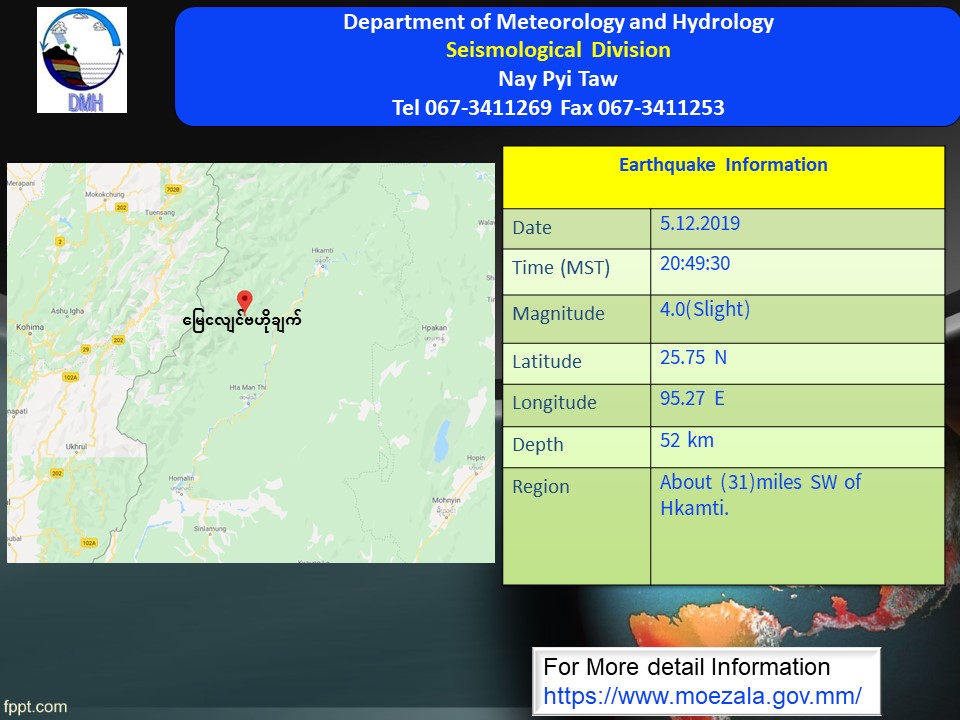Click the Mokokchung place name
The height and width of the screenshot is (720, 960).
[x=104, y=194]
